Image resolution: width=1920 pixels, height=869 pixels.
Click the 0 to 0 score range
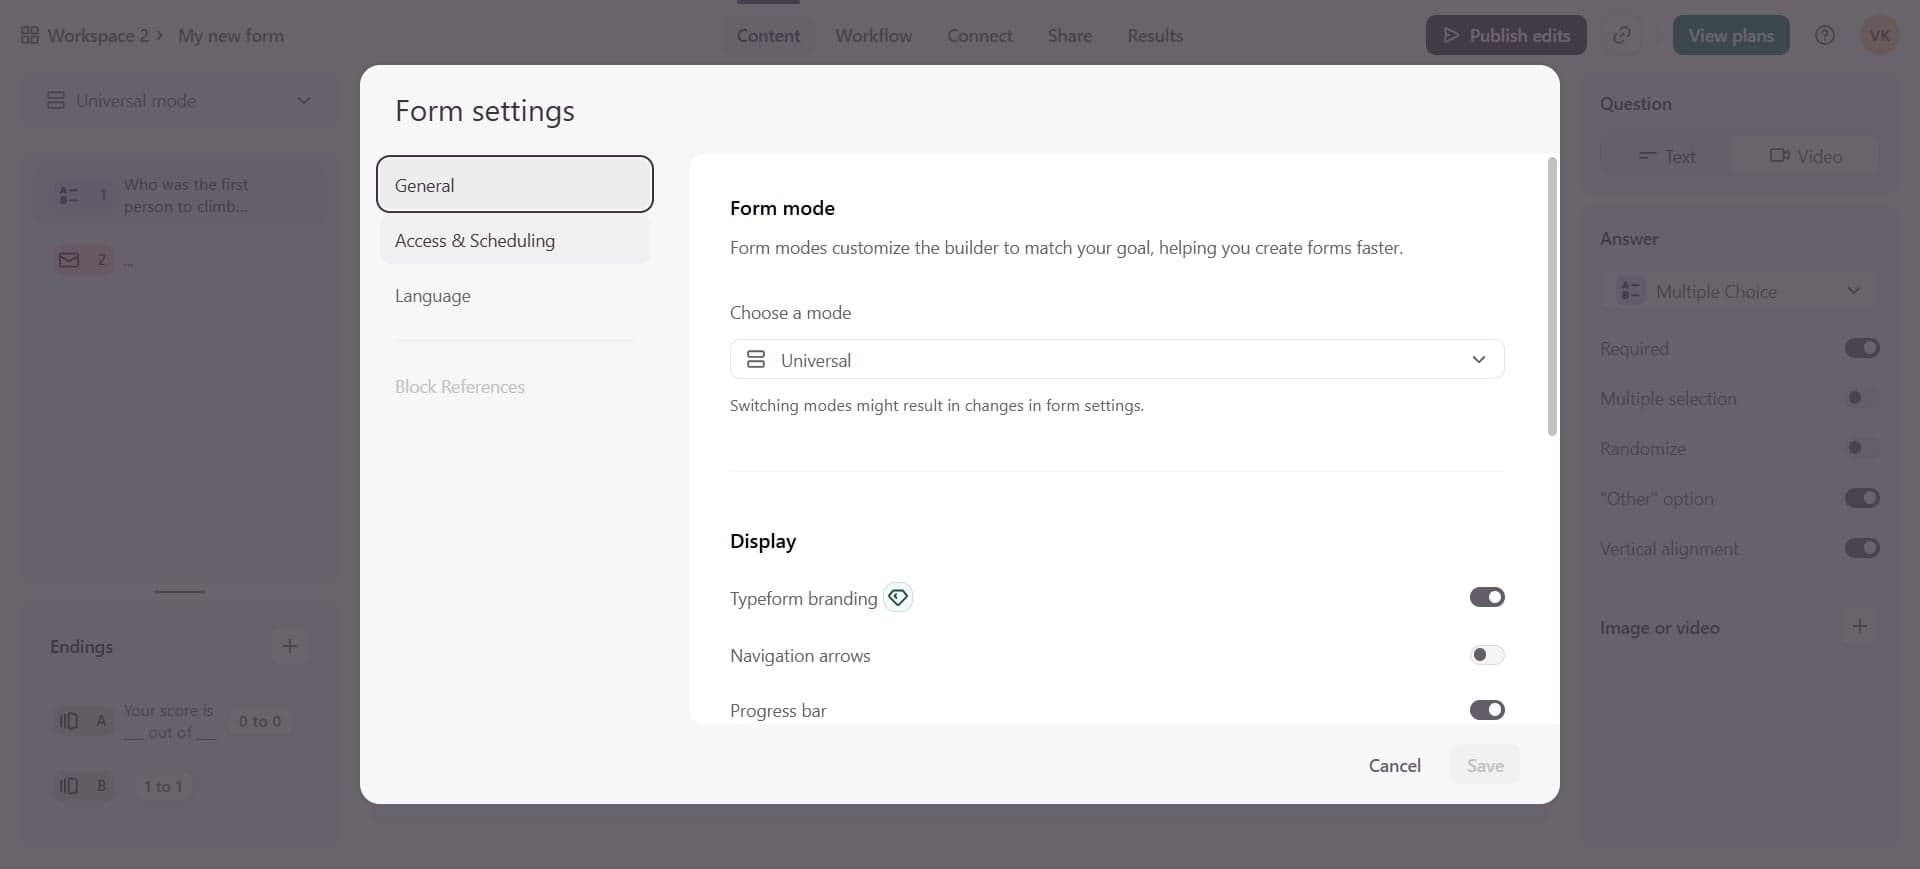tap(260, 721)
